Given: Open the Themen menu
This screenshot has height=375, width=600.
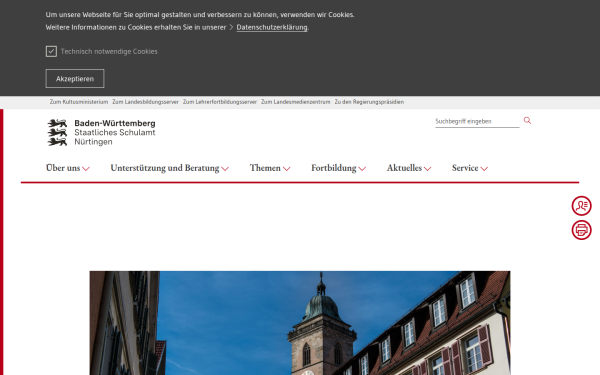Looking at the screenshot, I should click(x=265, y=168).
